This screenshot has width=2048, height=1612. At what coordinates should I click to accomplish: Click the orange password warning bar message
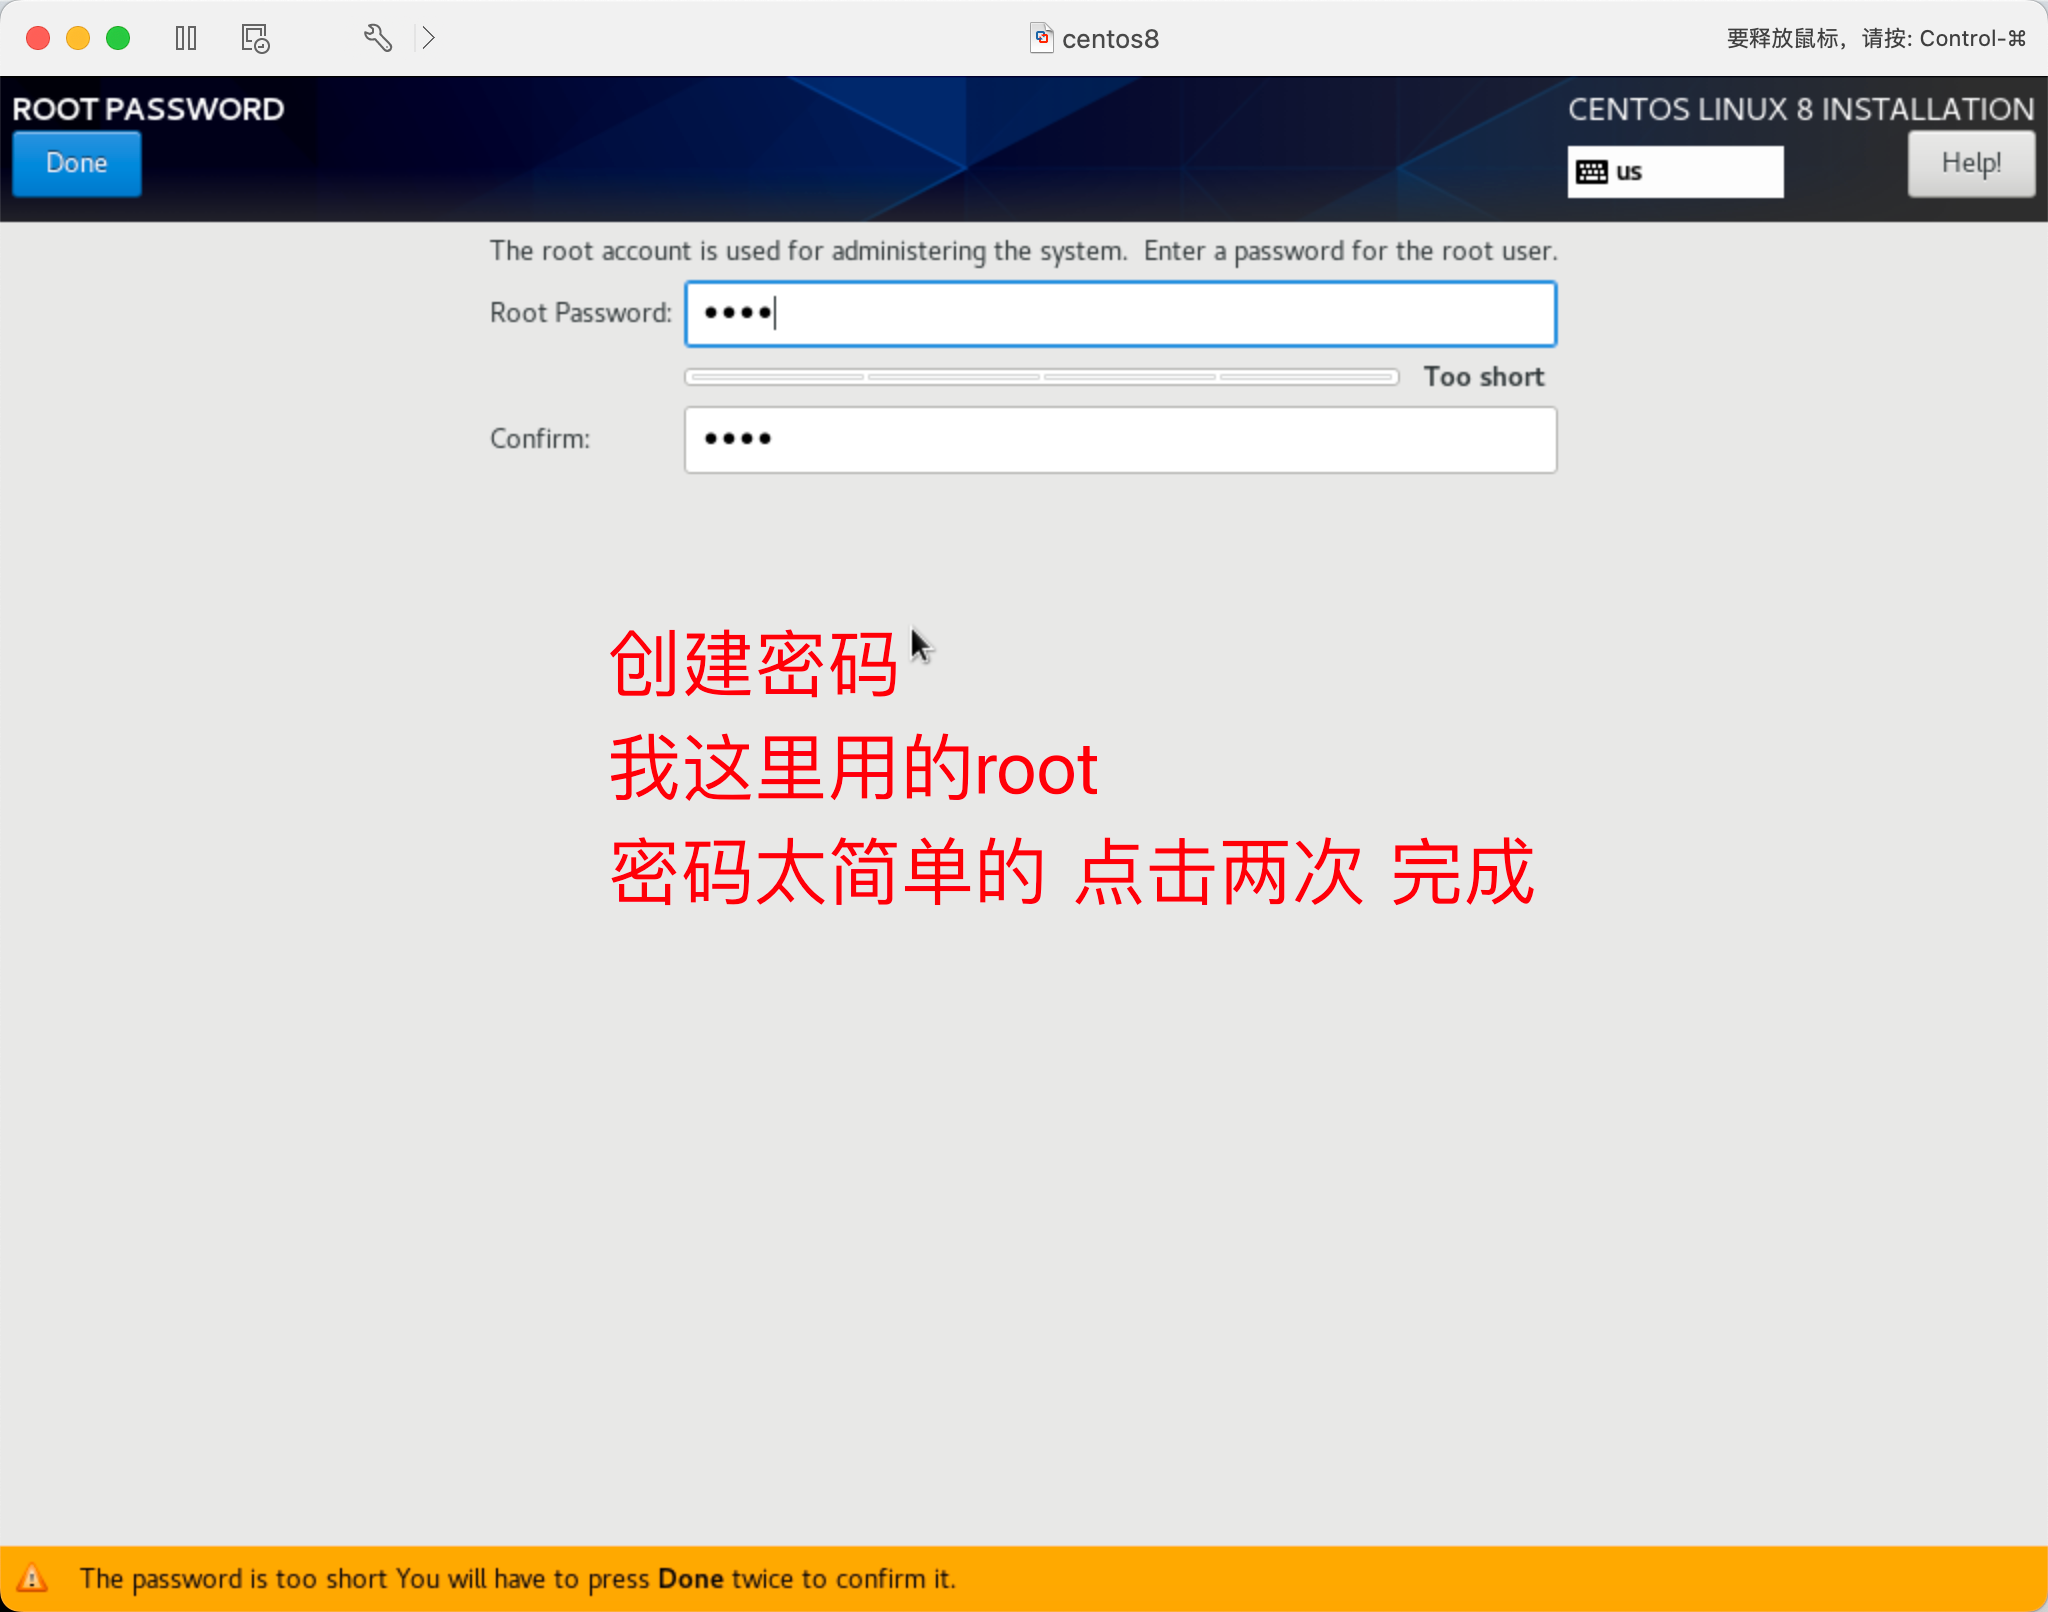tap(517, 1578)
